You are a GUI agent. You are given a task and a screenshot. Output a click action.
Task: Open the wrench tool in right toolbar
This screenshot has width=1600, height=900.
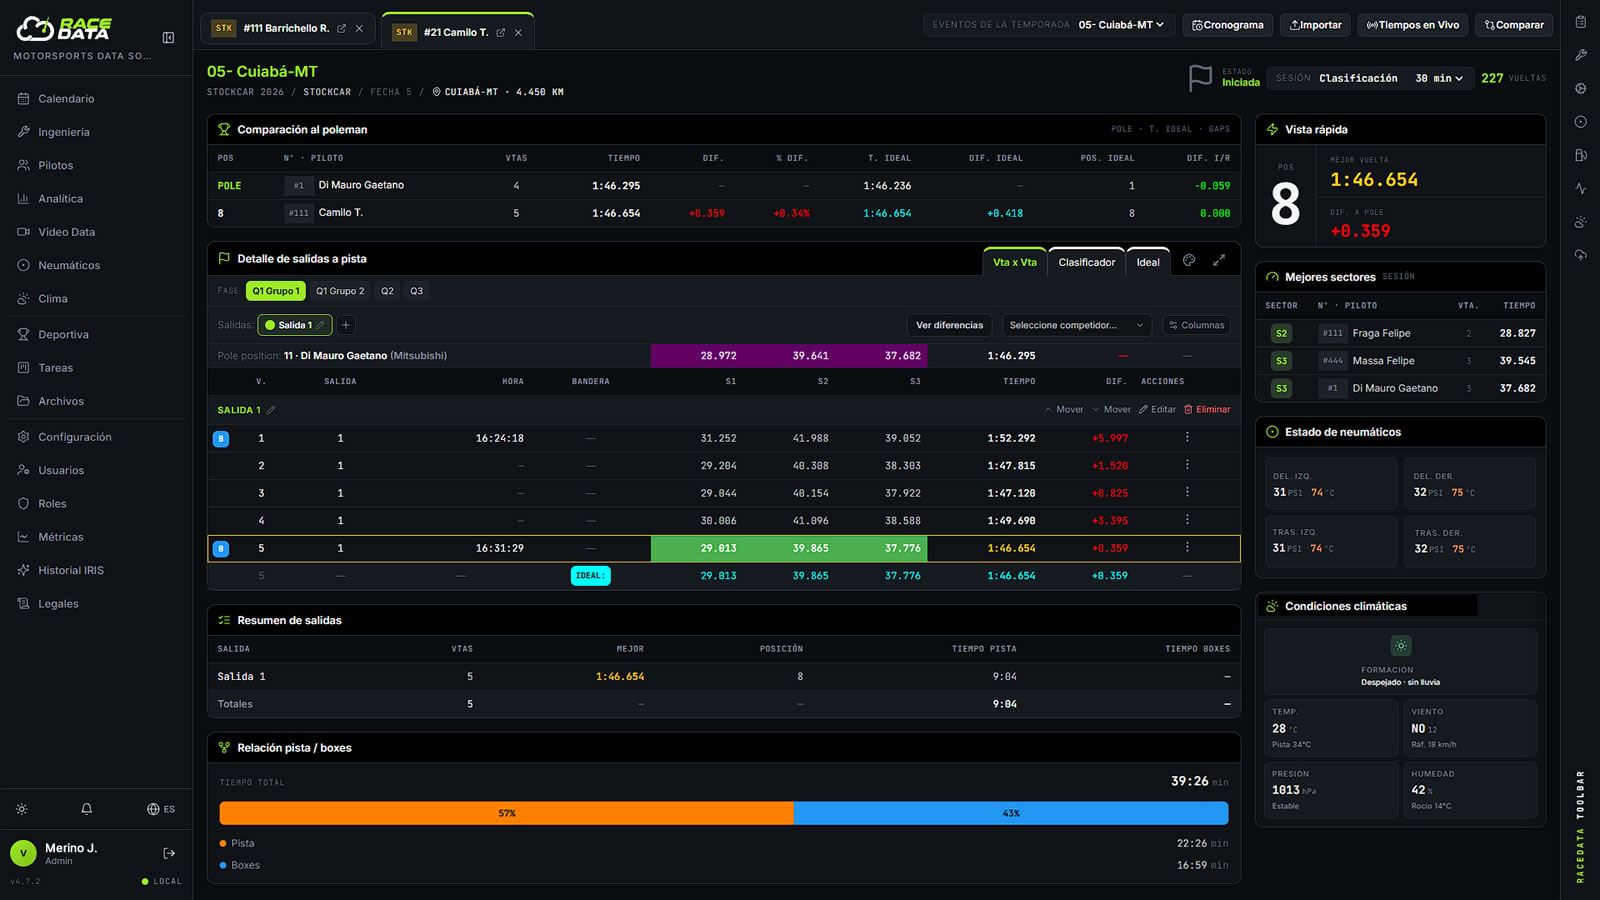click(x=1581, y=55)
